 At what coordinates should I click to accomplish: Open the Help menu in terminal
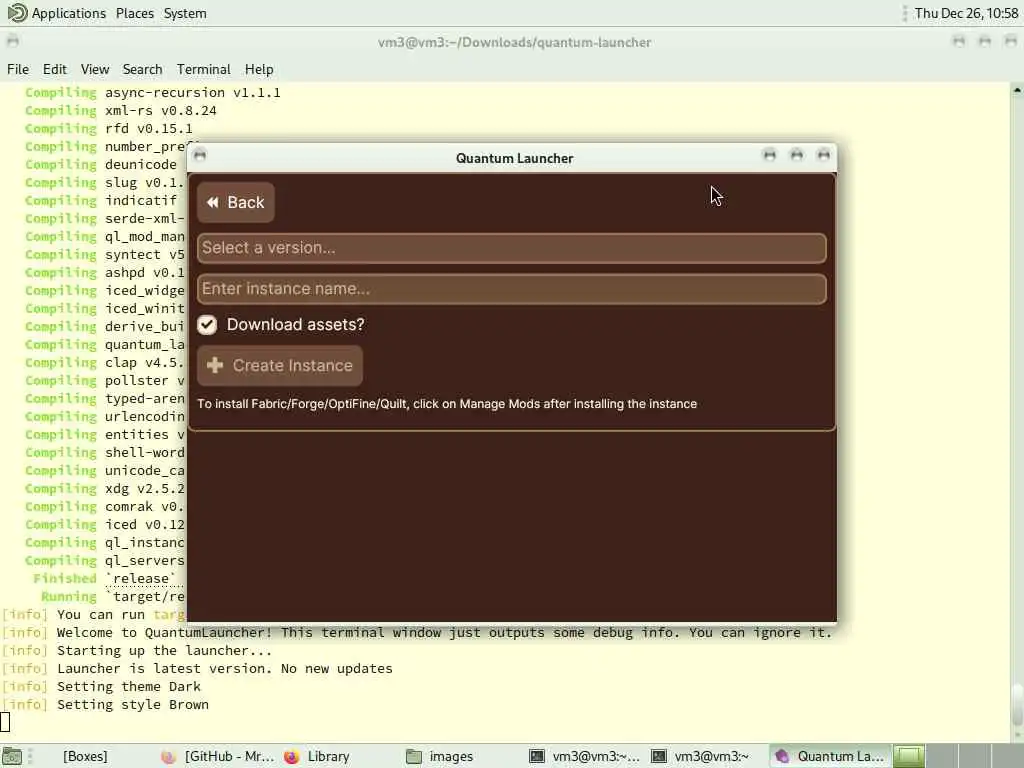pos(259,69)
